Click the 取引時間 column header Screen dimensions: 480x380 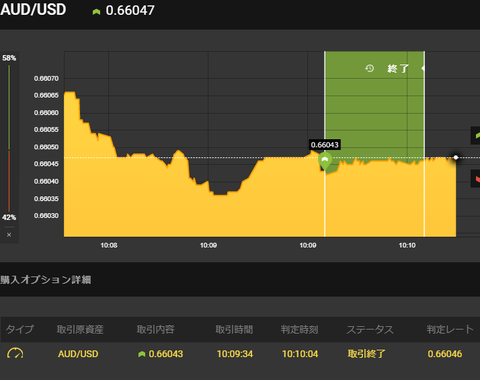[x=234, y=329]
